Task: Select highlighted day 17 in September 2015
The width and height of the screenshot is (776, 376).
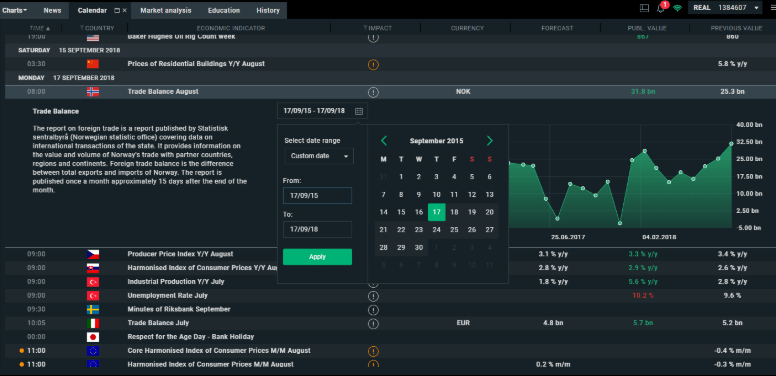Action: pos(436,212)
